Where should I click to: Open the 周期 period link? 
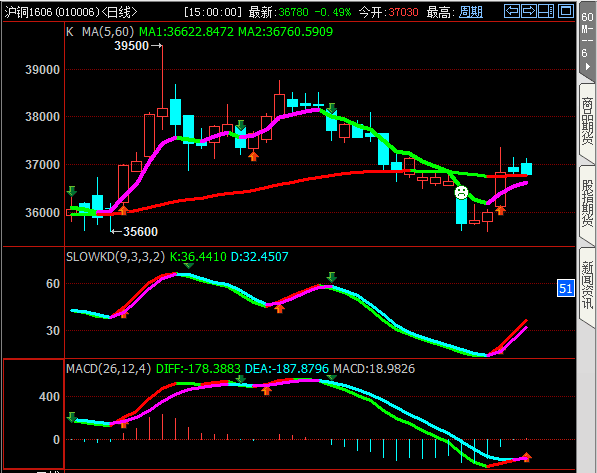click(x=471, y=12)
